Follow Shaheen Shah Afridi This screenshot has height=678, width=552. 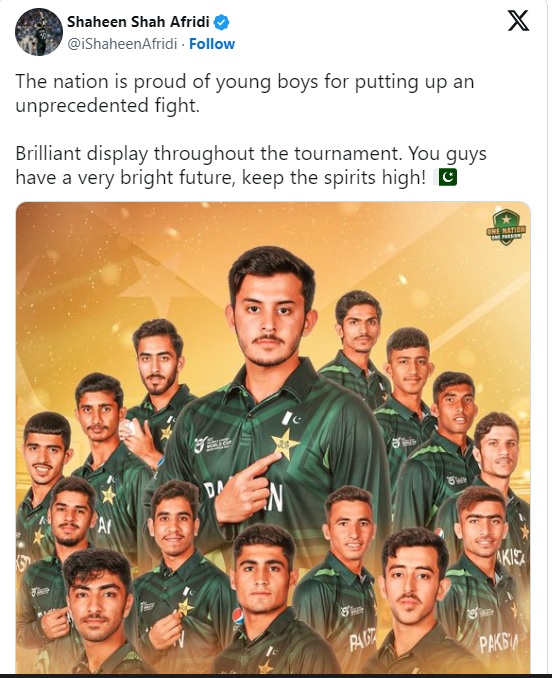(212, 44)
